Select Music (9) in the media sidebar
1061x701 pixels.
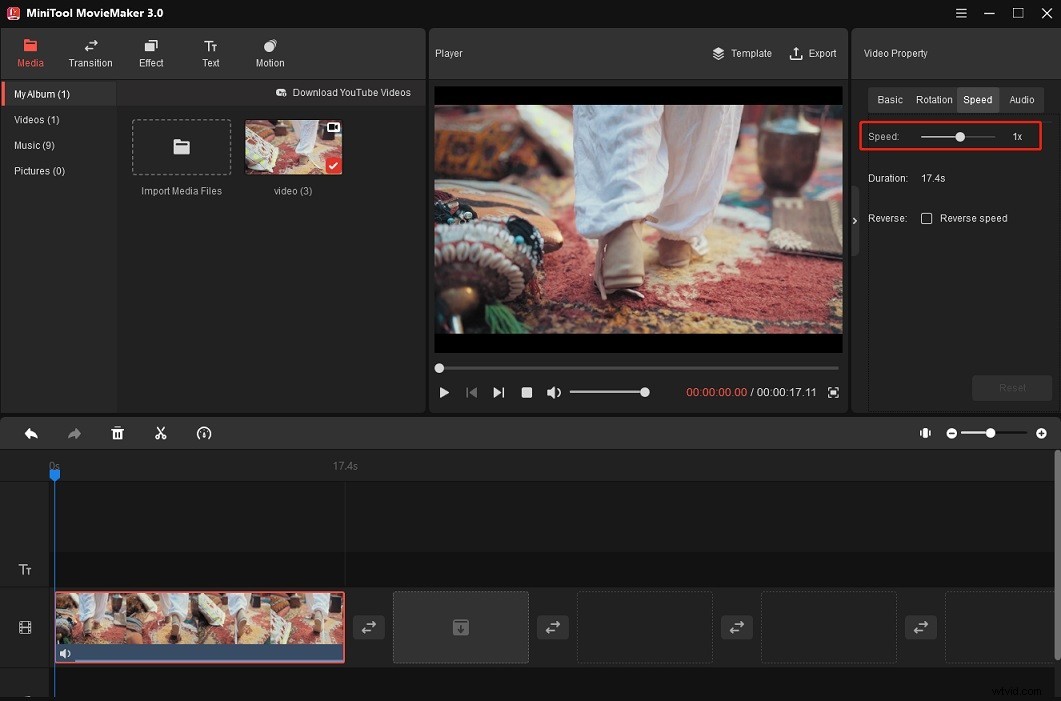[x=36, y=145]
